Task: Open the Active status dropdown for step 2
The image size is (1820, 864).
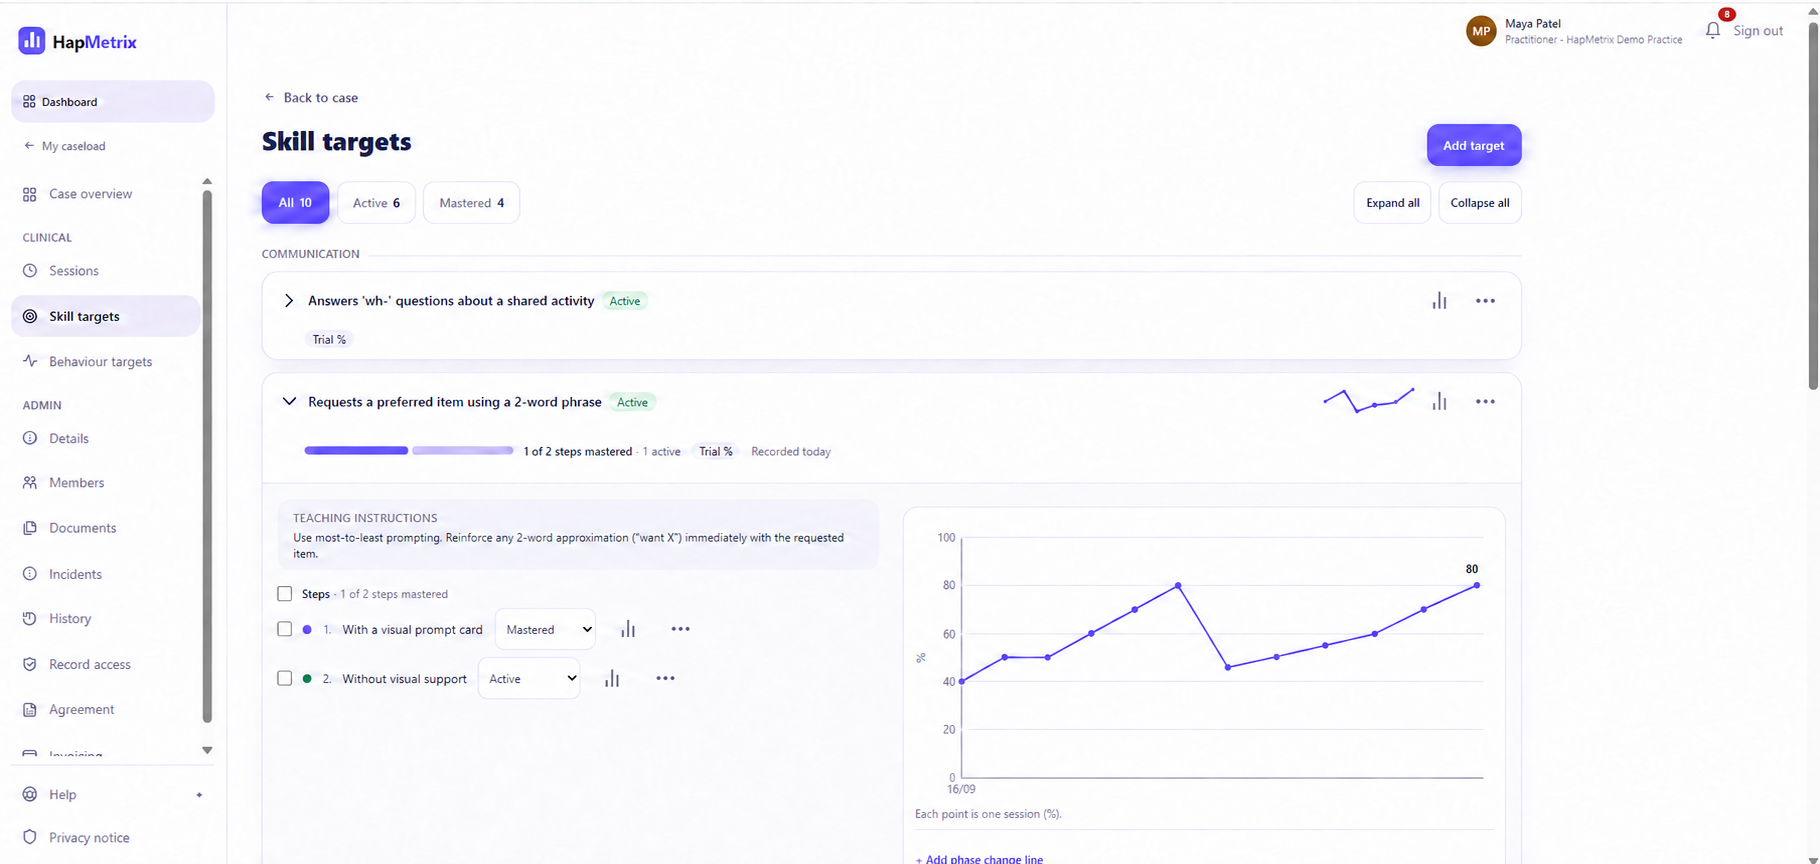Action: [529, 679]
